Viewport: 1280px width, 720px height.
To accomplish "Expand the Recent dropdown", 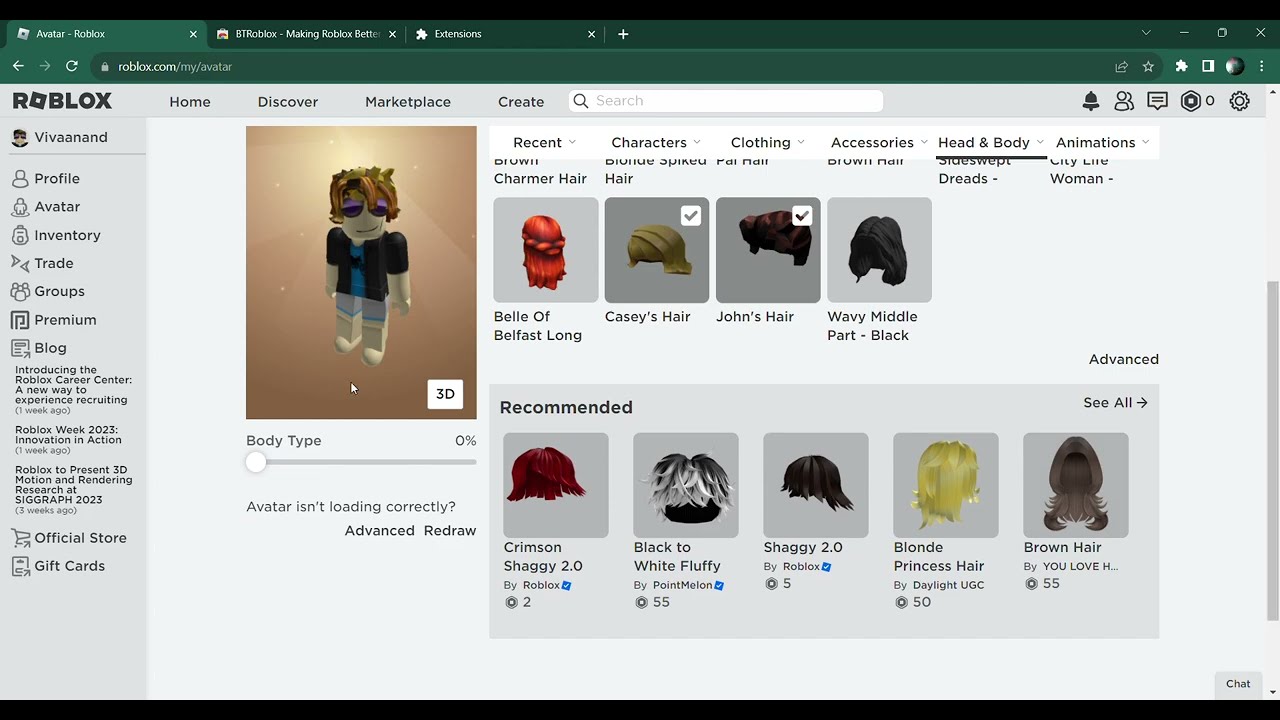I will click(544, 142).
